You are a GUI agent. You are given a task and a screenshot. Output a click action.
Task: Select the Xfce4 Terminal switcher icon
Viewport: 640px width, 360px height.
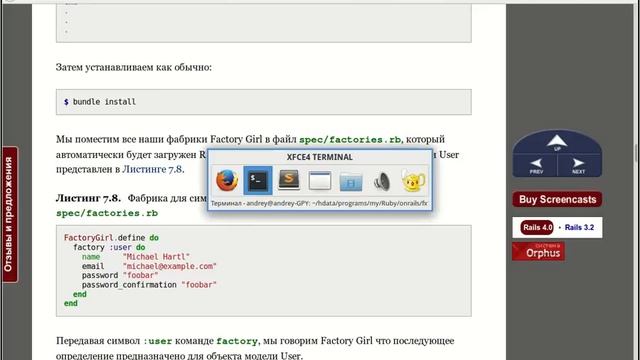(x=258, y=180)
